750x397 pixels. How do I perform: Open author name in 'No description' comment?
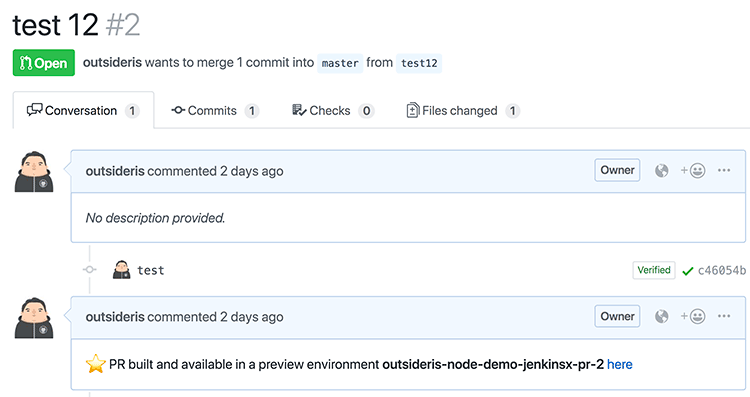115,171
